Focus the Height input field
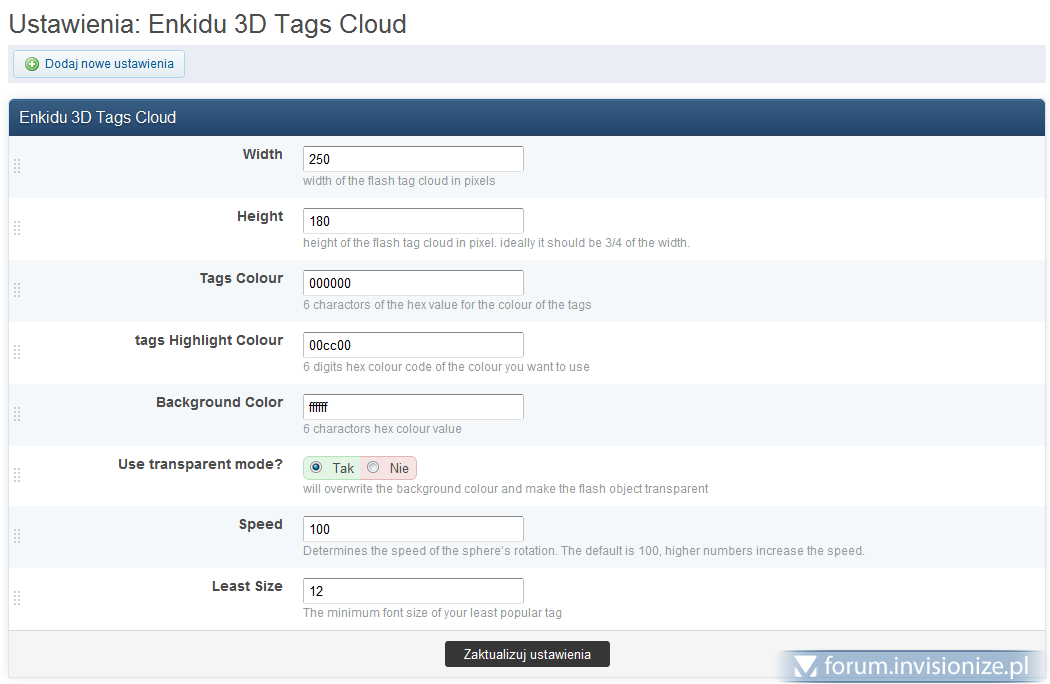The image size is (1050, 684). point(413,221)
